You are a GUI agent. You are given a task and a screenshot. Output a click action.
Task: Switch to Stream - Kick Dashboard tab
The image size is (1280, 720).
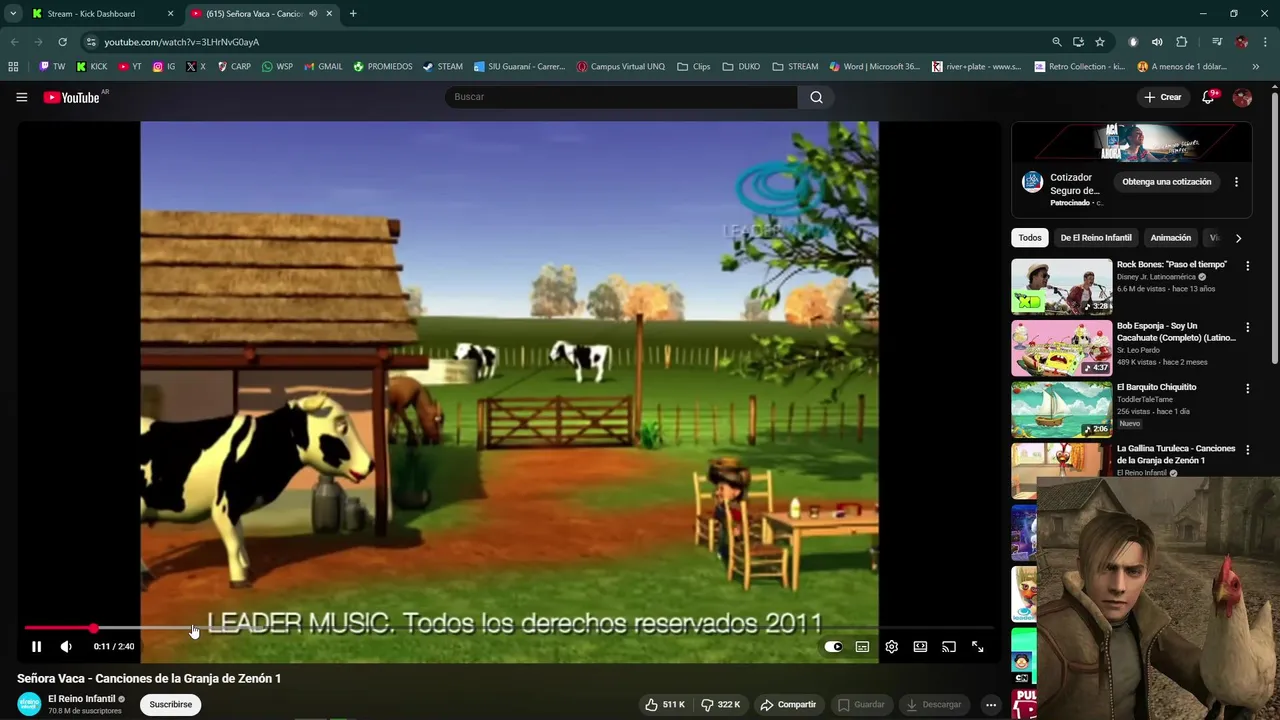tap(104, 14)
